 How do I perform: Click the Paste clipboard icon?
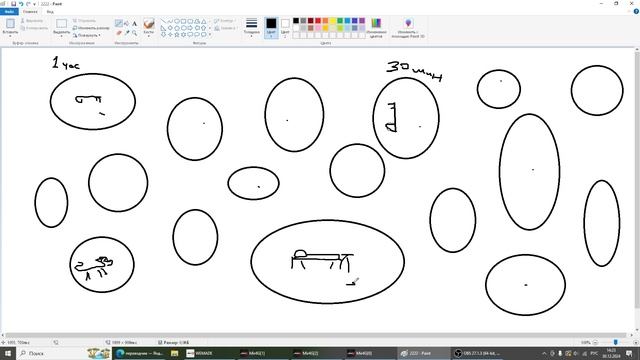(x=10, y=23)
